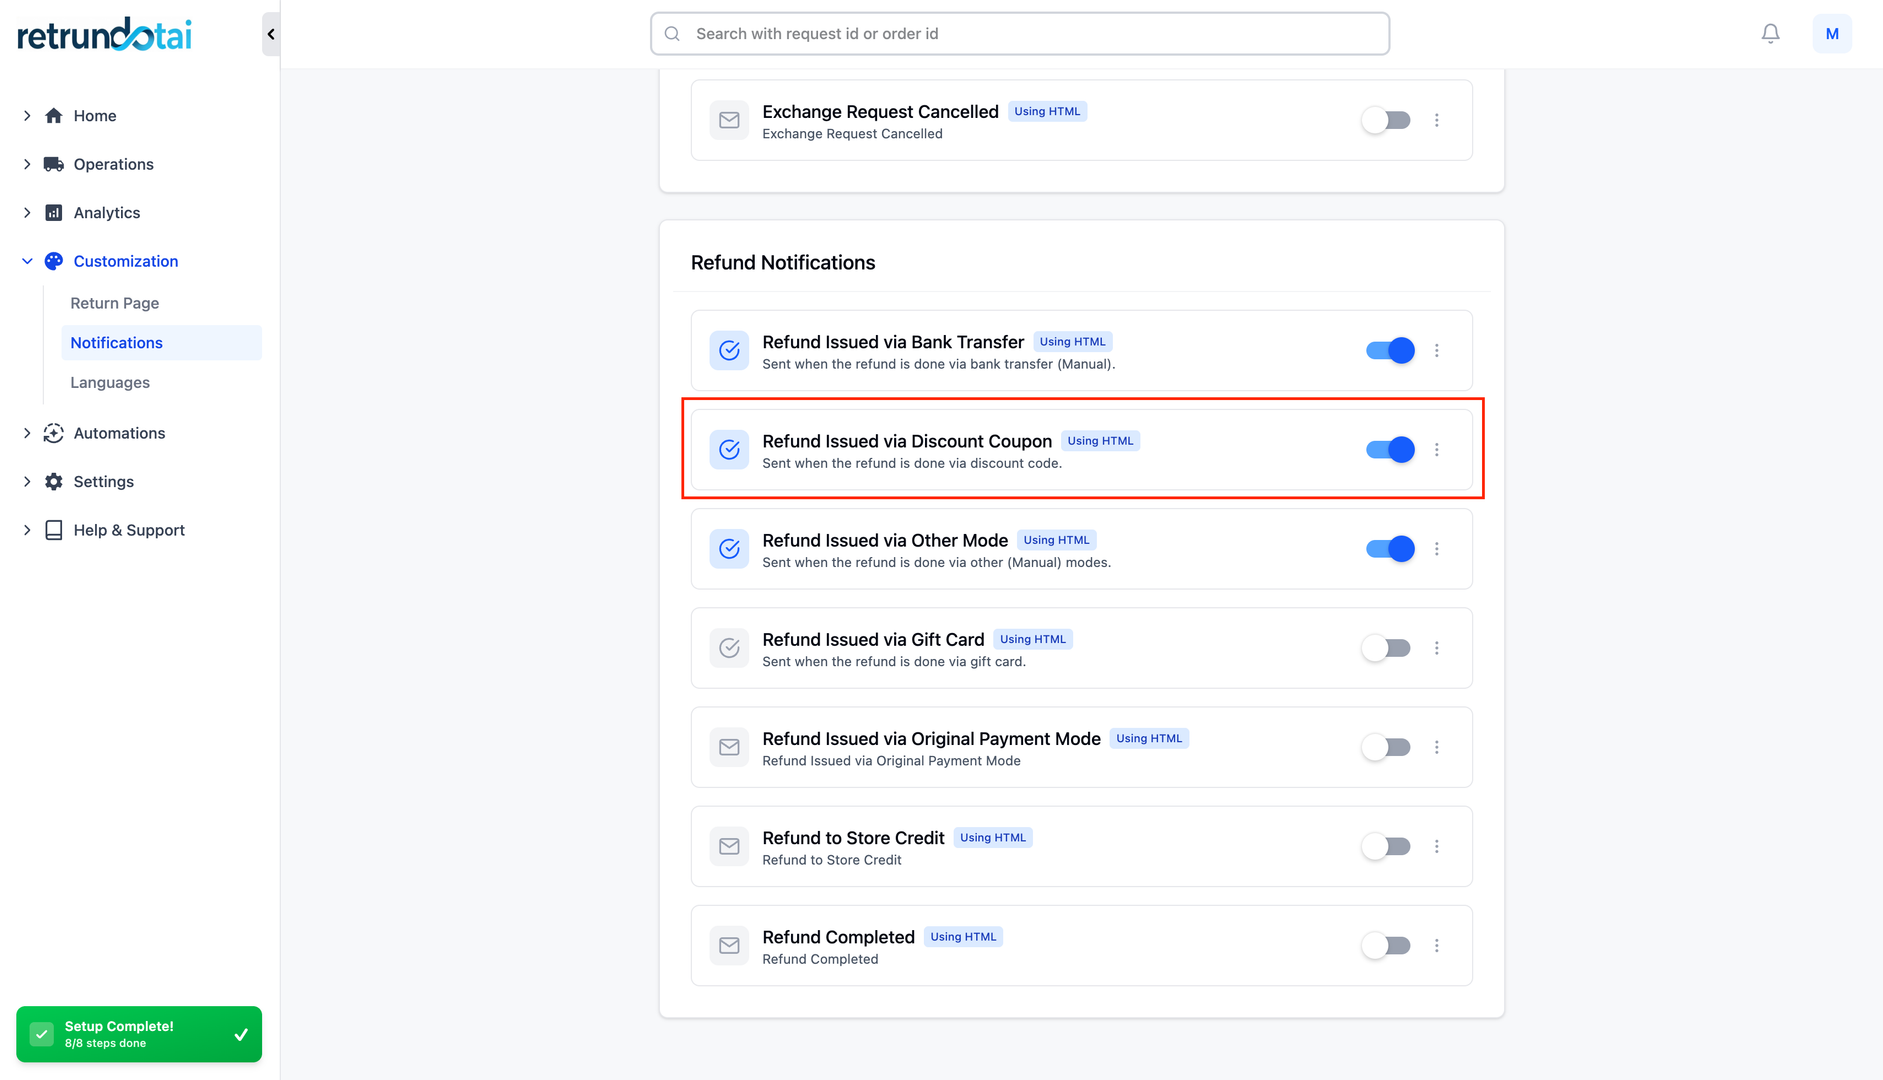Select the Automations icon in sidebar
Screen dimensions: 1883x1080
[53, 433]
